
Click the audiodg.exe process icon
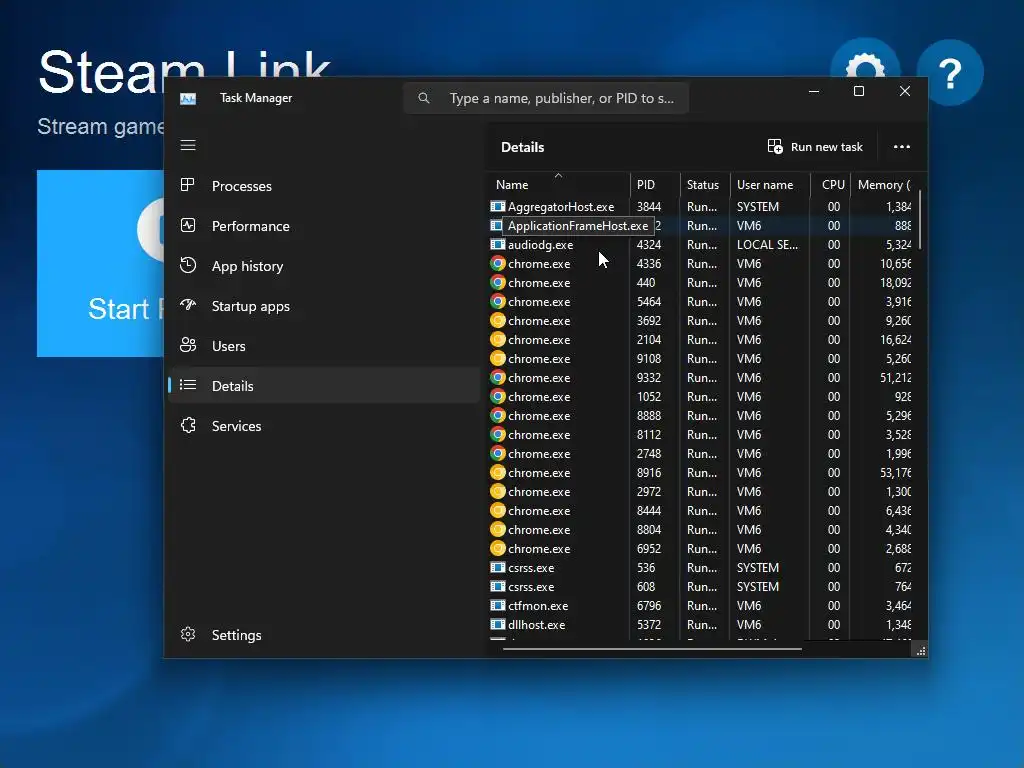click(x=498, y=244)
